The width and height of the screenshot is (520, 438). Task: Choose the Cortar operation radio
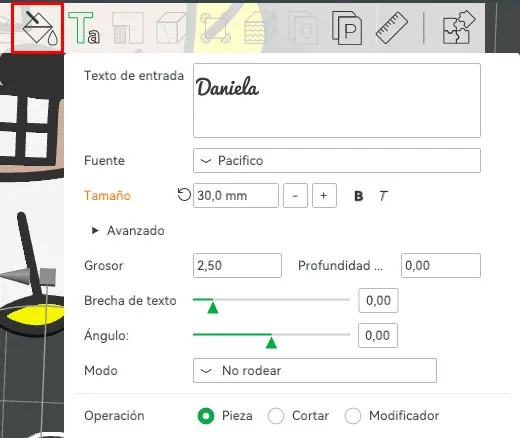276,416
